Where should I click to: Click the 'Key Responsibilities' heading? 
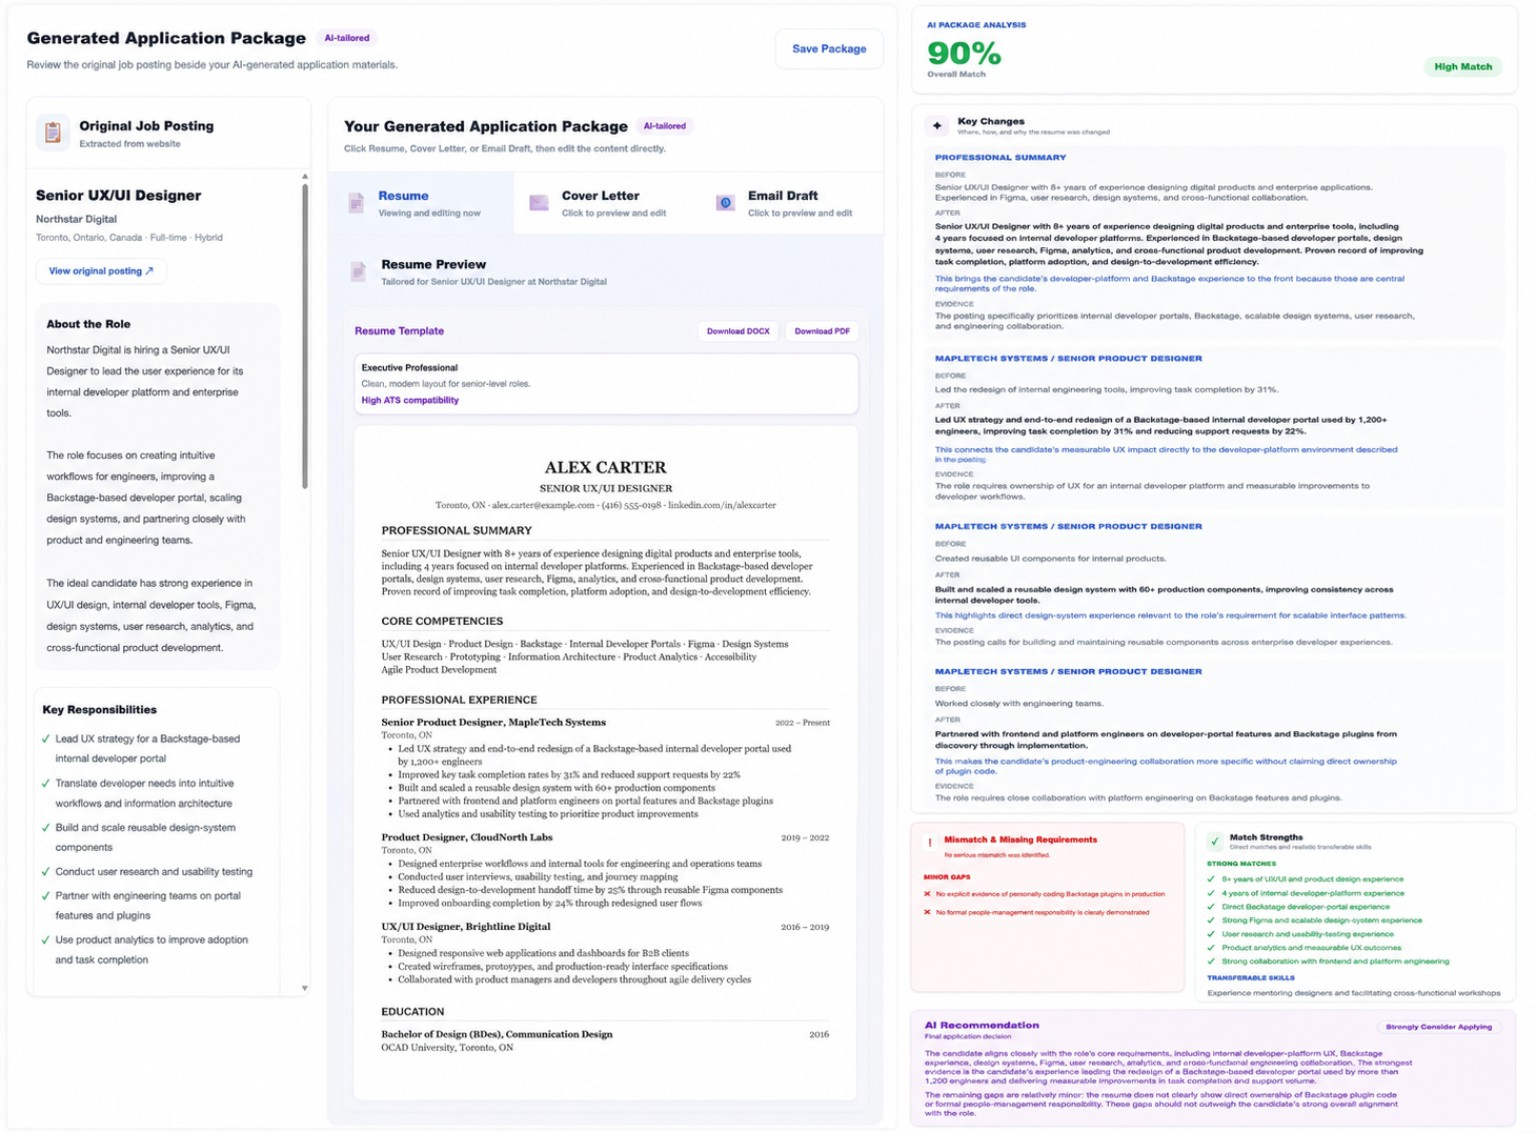pyautogui.click(x=99, y=710)
